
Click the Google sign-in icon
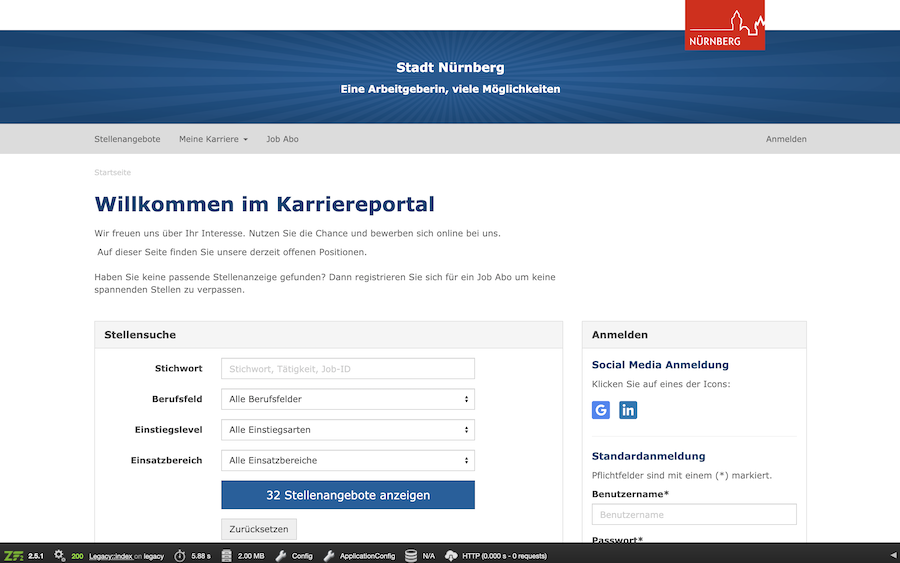[x=601, y=410]
